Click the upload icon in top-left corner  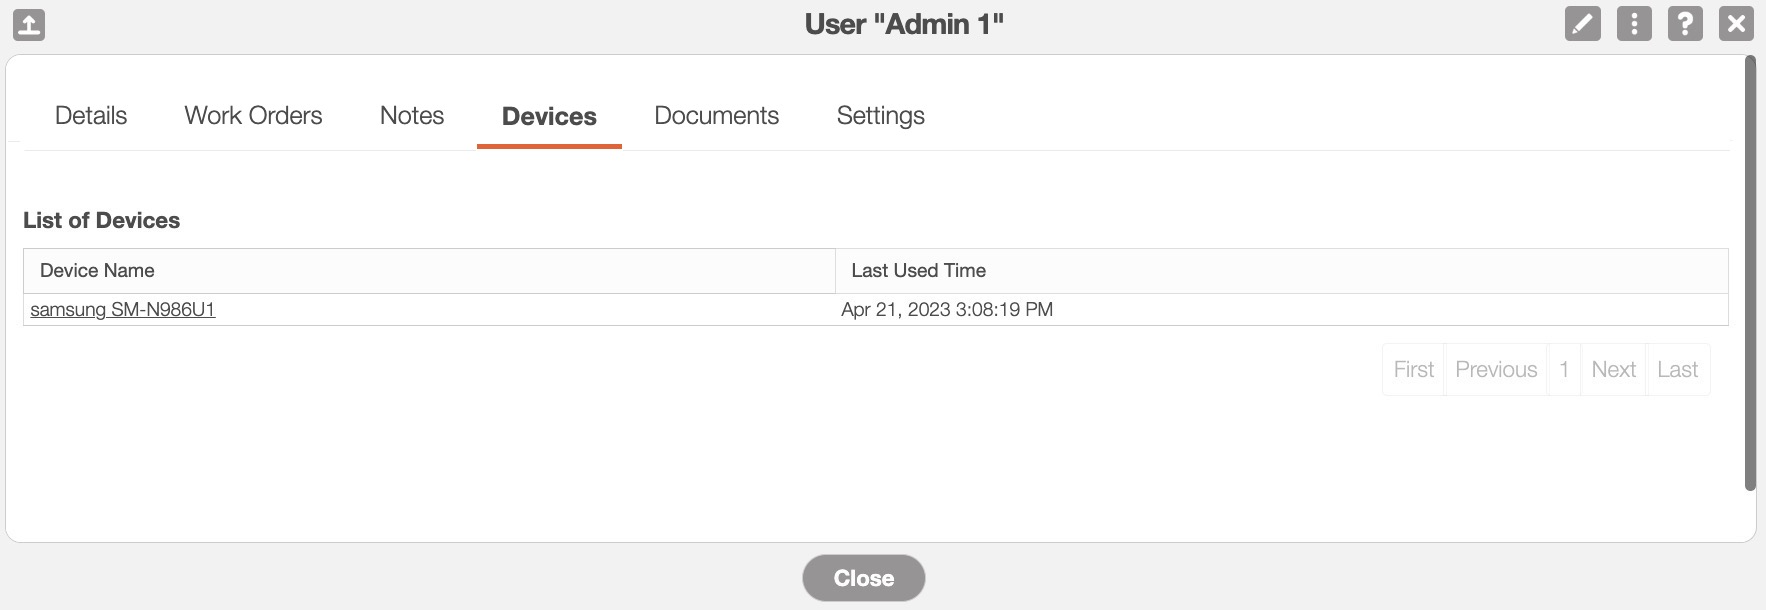(x=29, y=24)
